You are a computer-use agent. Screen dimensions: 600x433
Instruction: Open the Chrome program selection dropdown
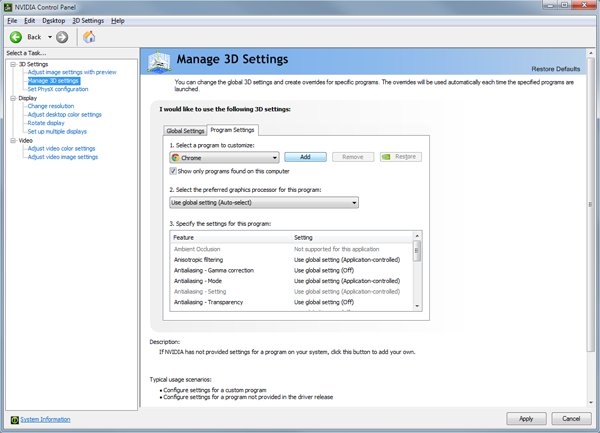224,158
